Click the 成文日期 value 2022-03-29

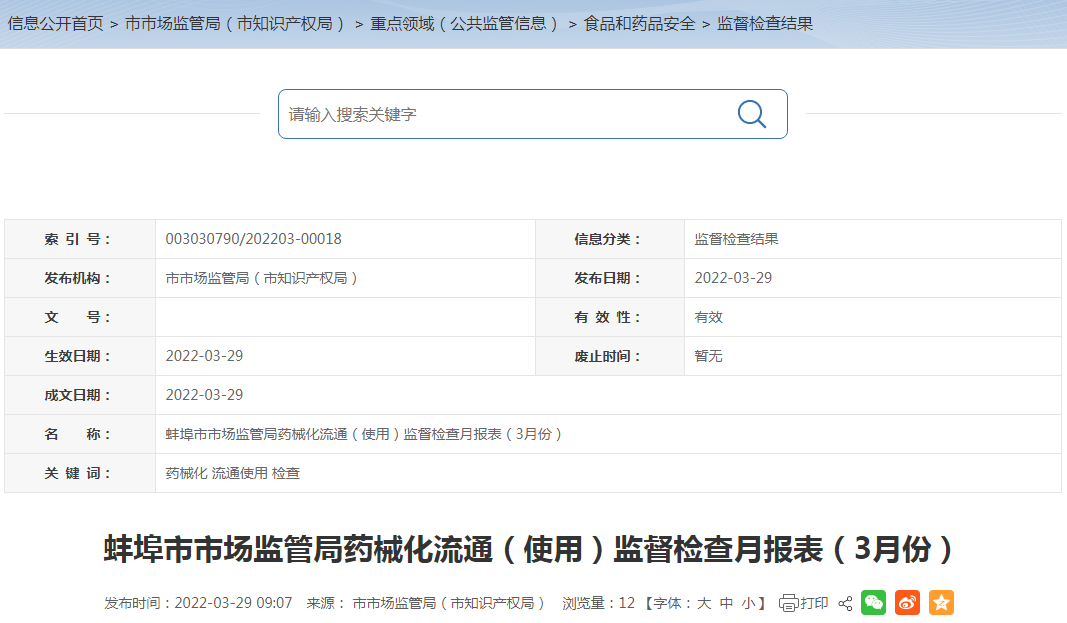coord(204,395)
